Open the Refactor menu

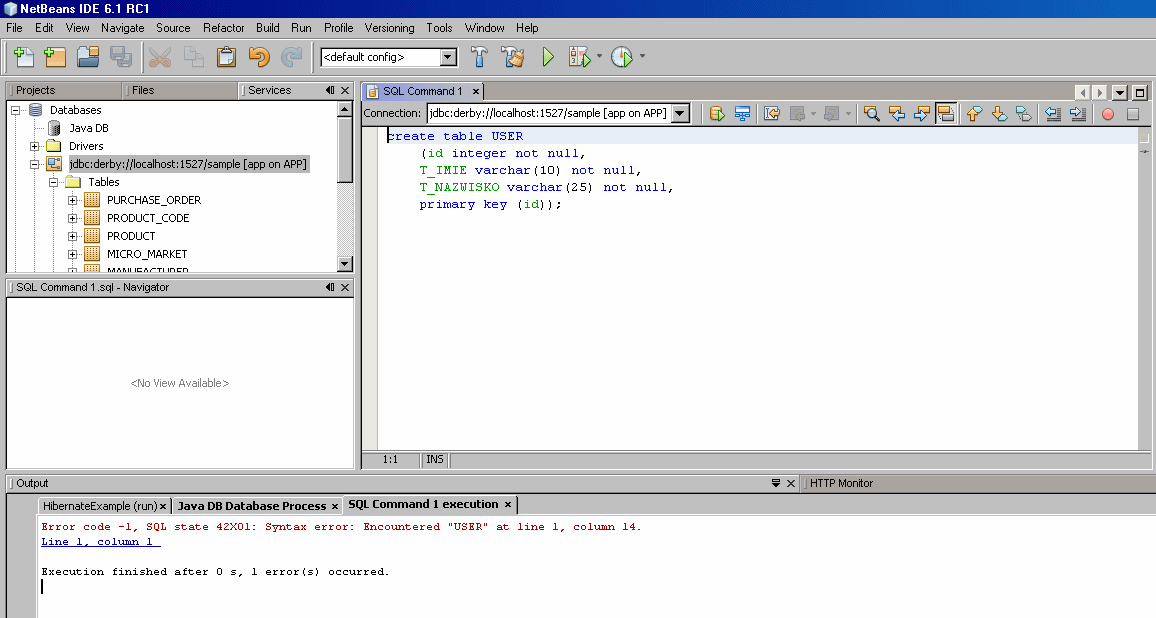point(223,28)
